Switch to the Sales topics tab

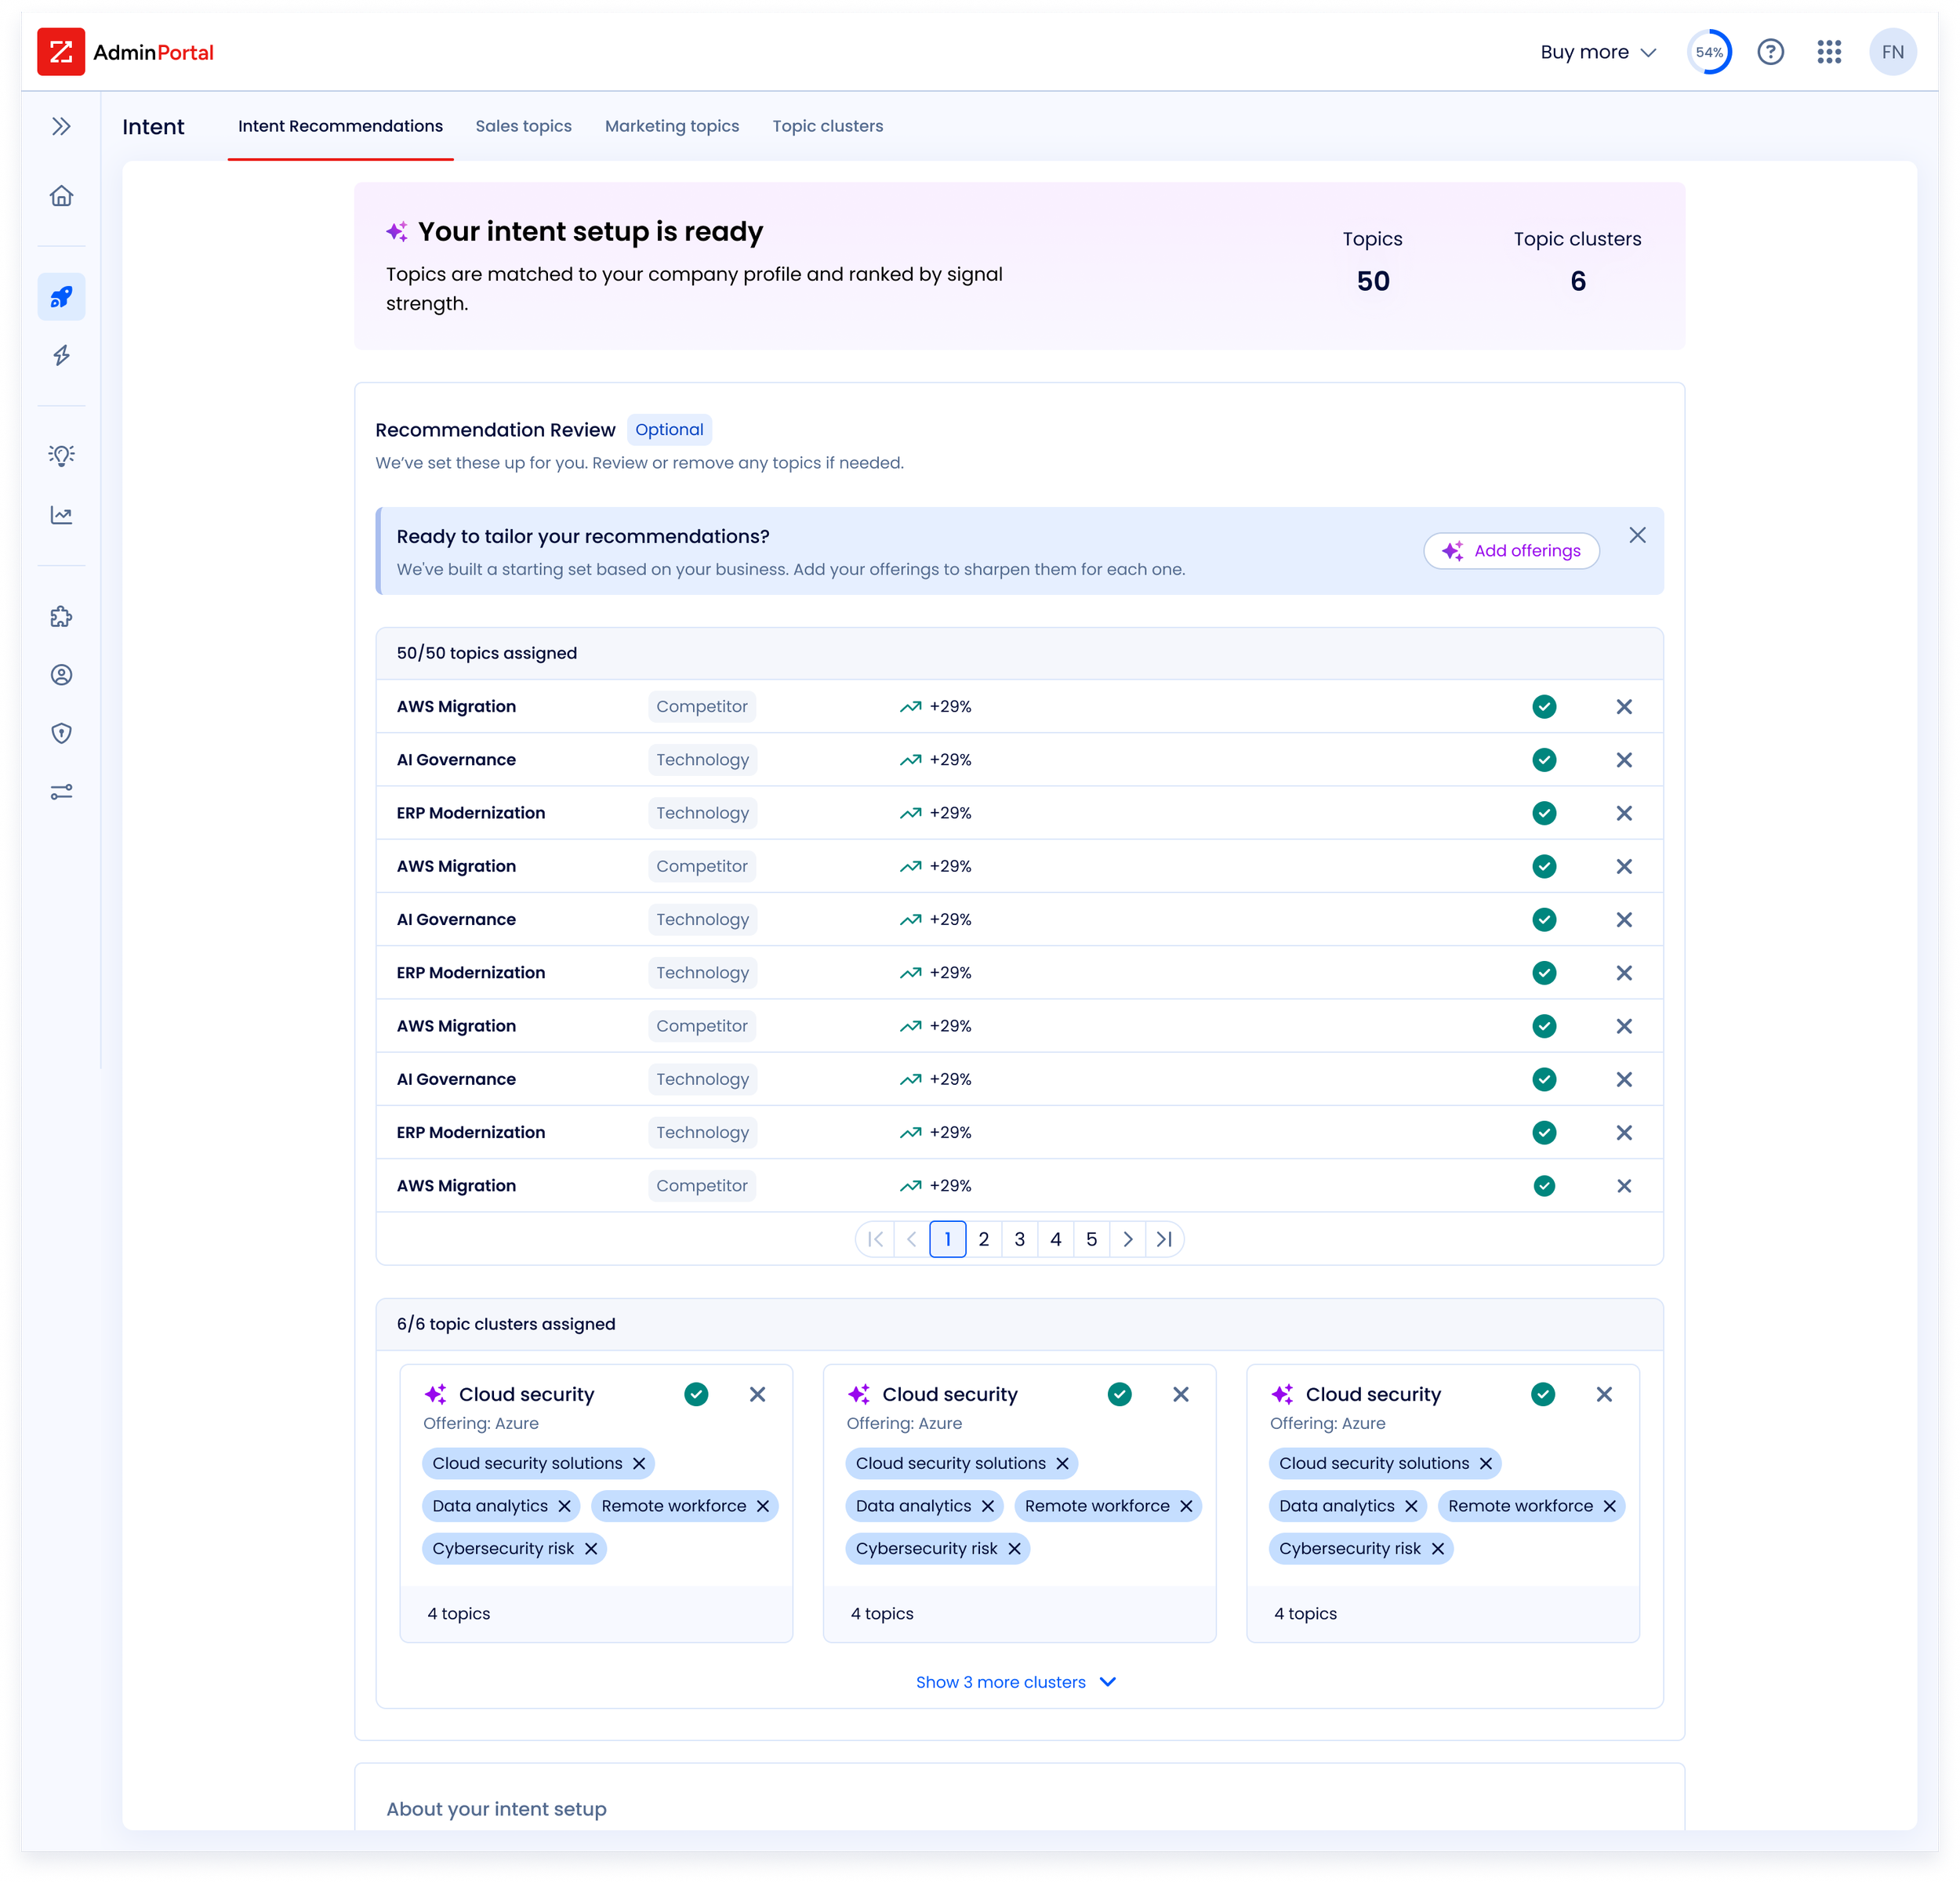pyautogui.click(x=524, y=126)
